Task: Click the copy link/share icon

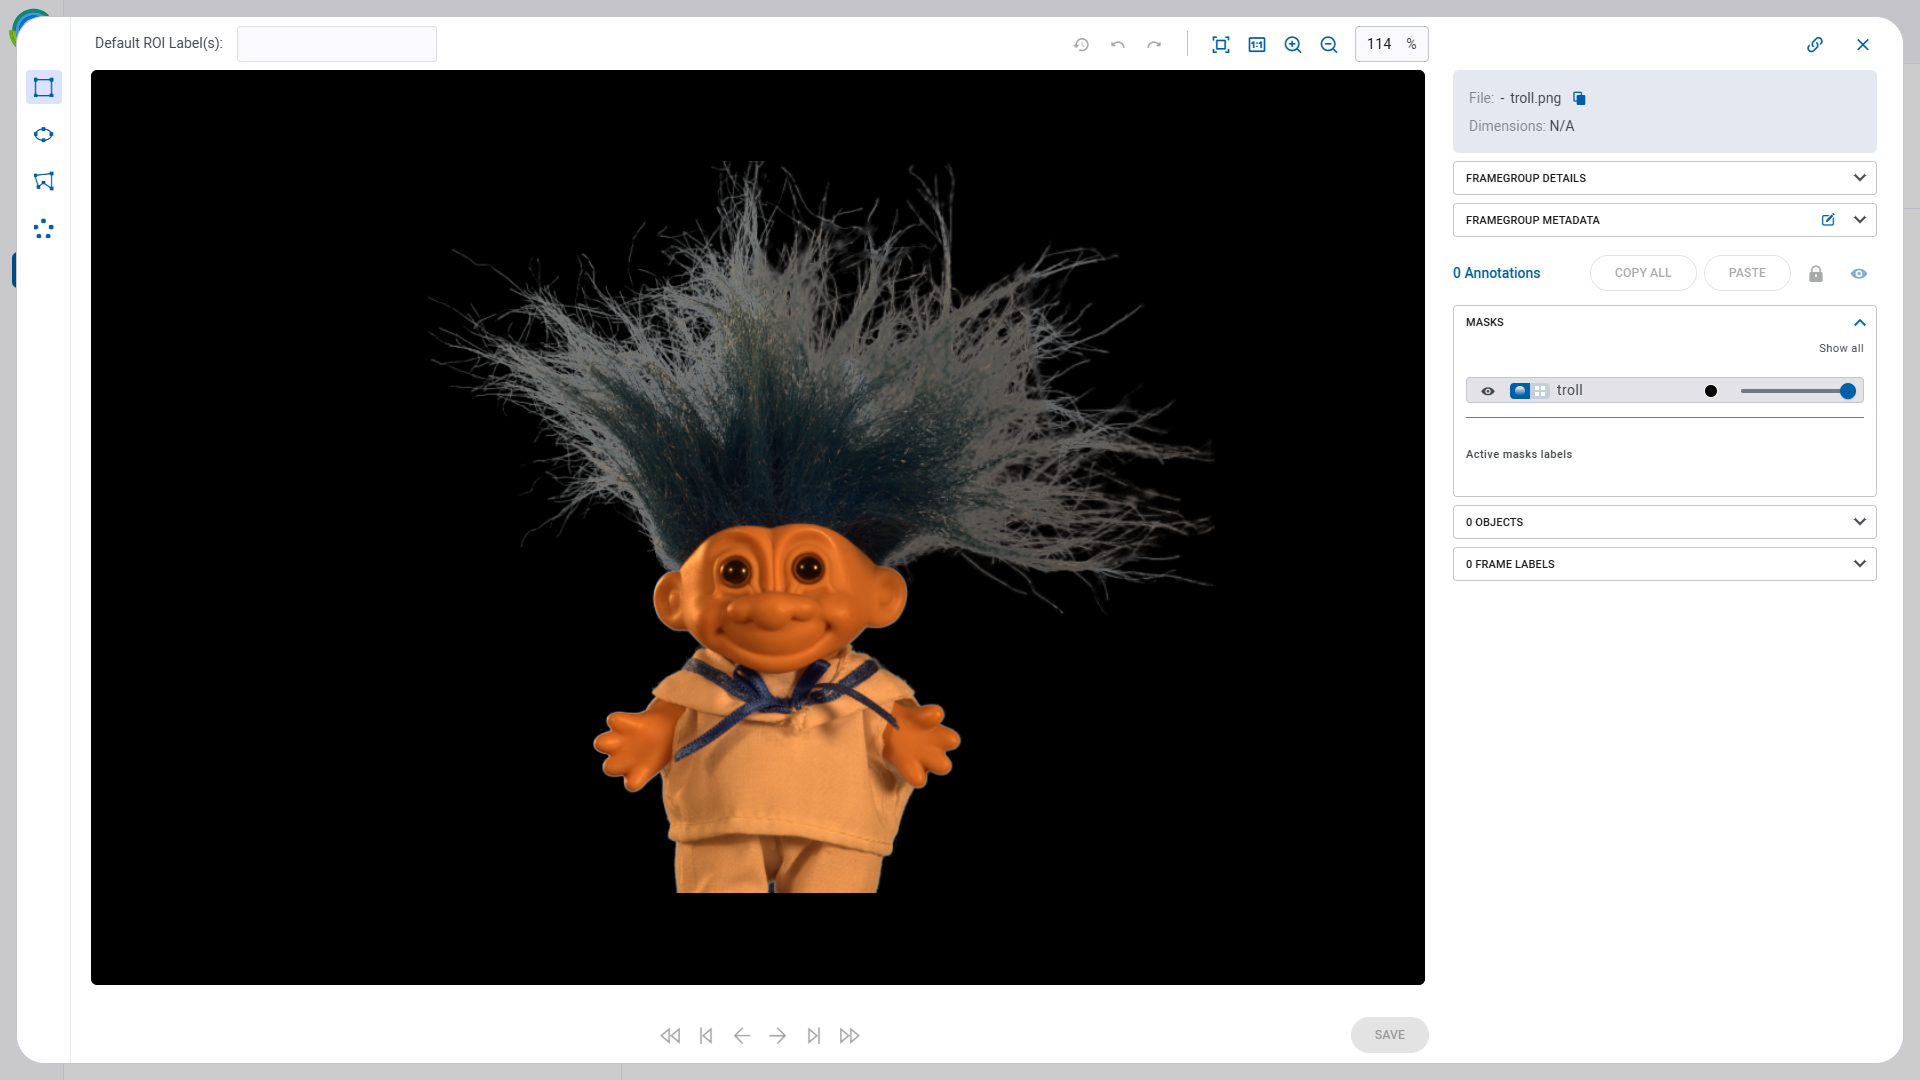Action: coord(1816,44)
